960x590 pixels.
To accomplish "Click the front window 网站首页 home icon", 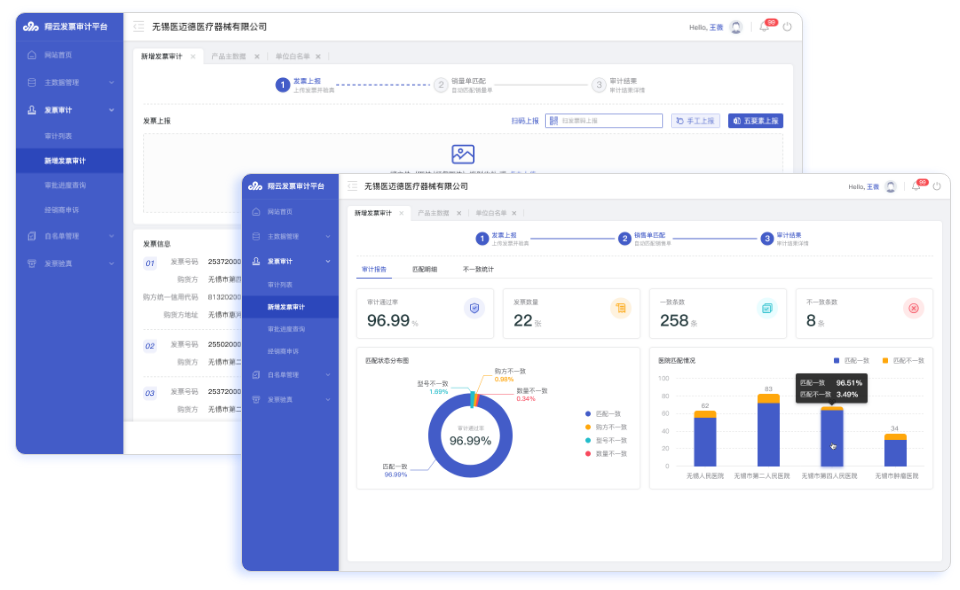I will tap(256, 212).
